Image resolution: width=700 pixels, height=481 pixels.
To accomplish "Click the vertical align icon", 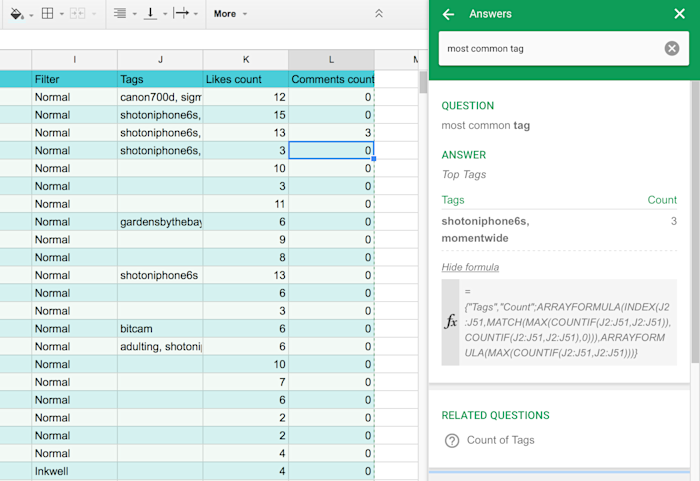I will tap(151, 14).
